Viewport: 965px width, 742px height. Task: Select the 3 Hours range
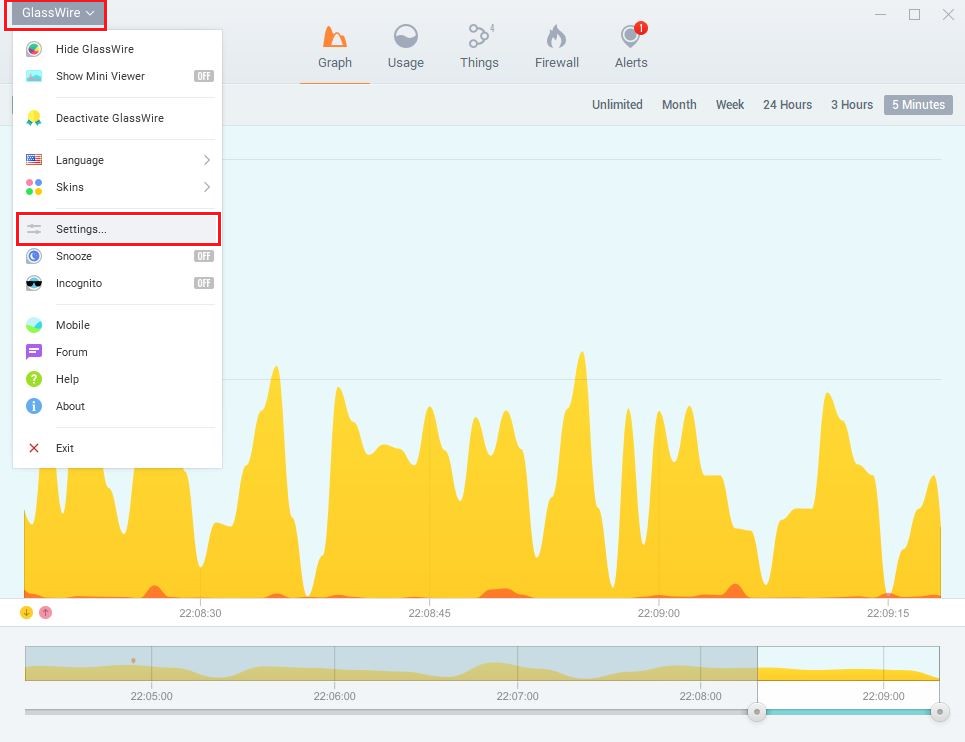coord(852,105)
